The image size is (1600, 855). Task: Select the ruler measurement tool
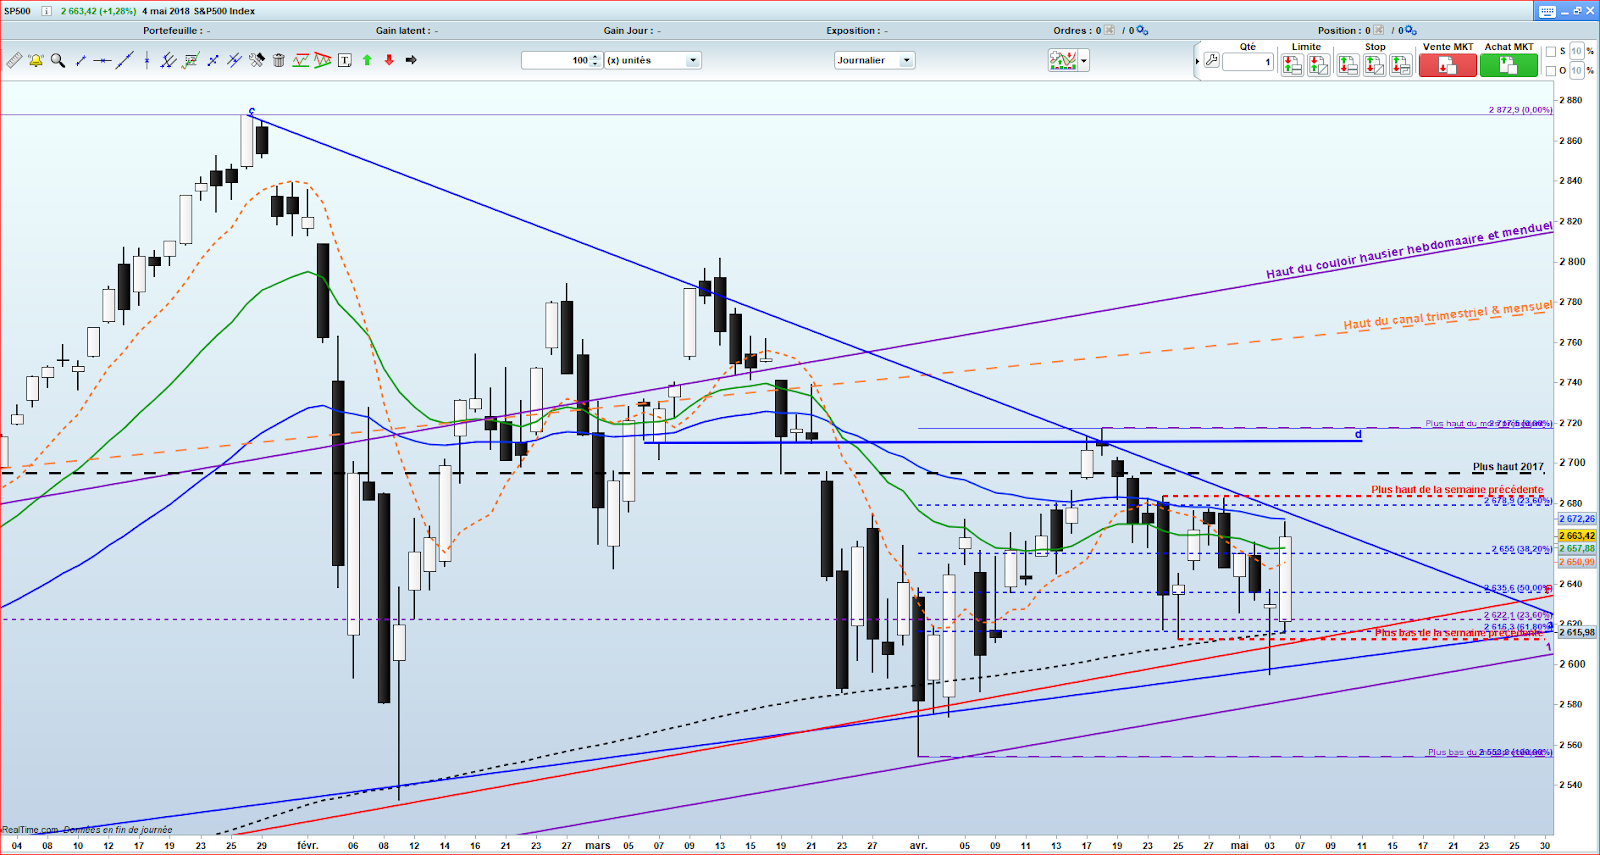coord(14,61)
